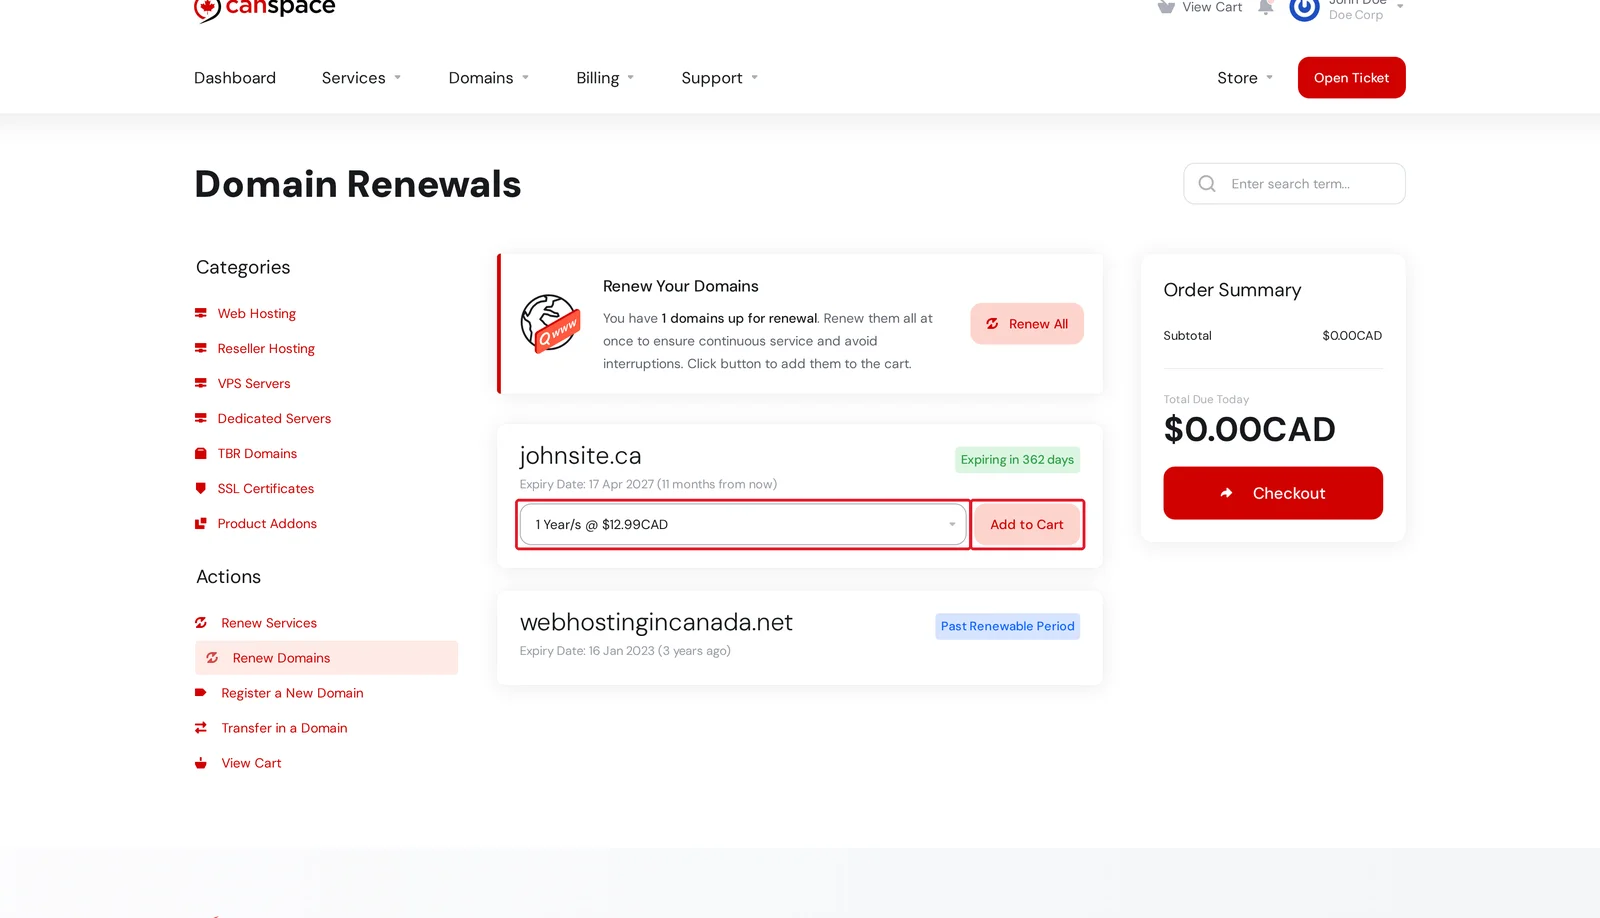
Task: Open the Reseller Hosting category
Action: pos(266,348)
